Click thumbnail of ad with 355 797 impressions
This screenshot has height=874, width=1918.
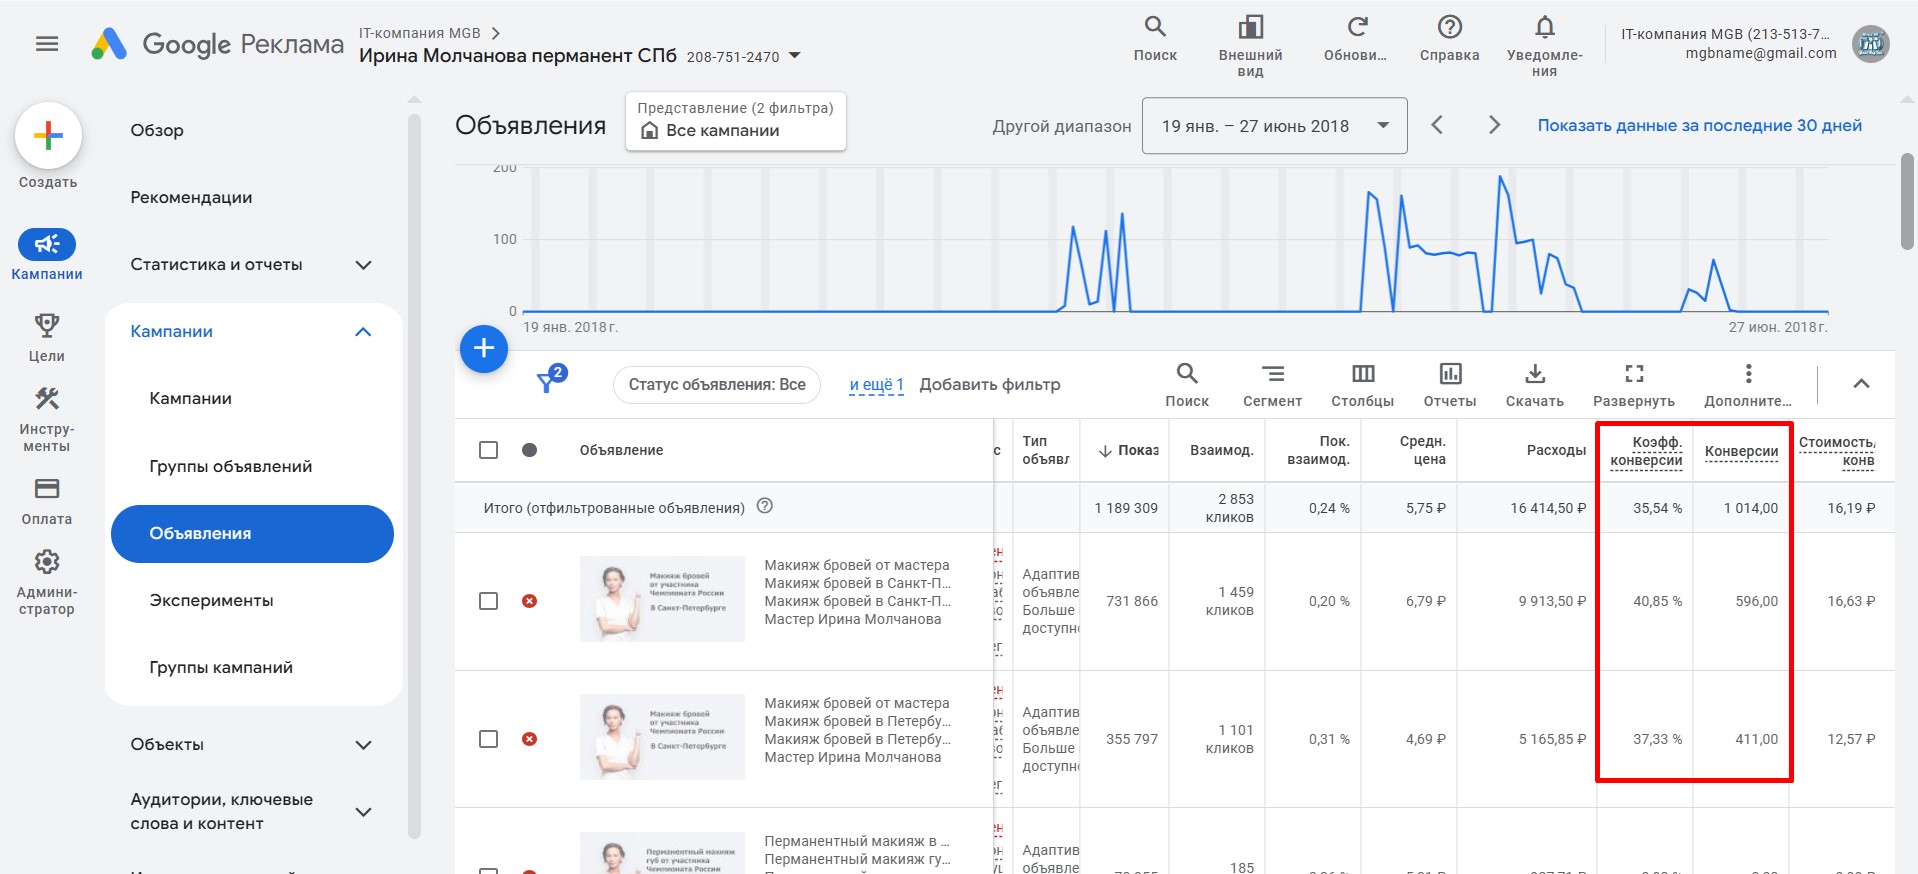pos(662,737)
